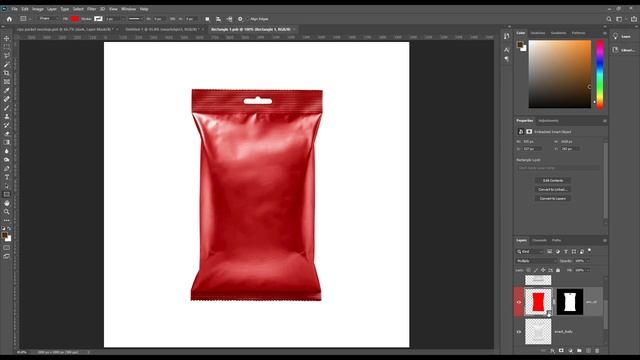
Task: Open the Window menu
Action: click(128, 9)
